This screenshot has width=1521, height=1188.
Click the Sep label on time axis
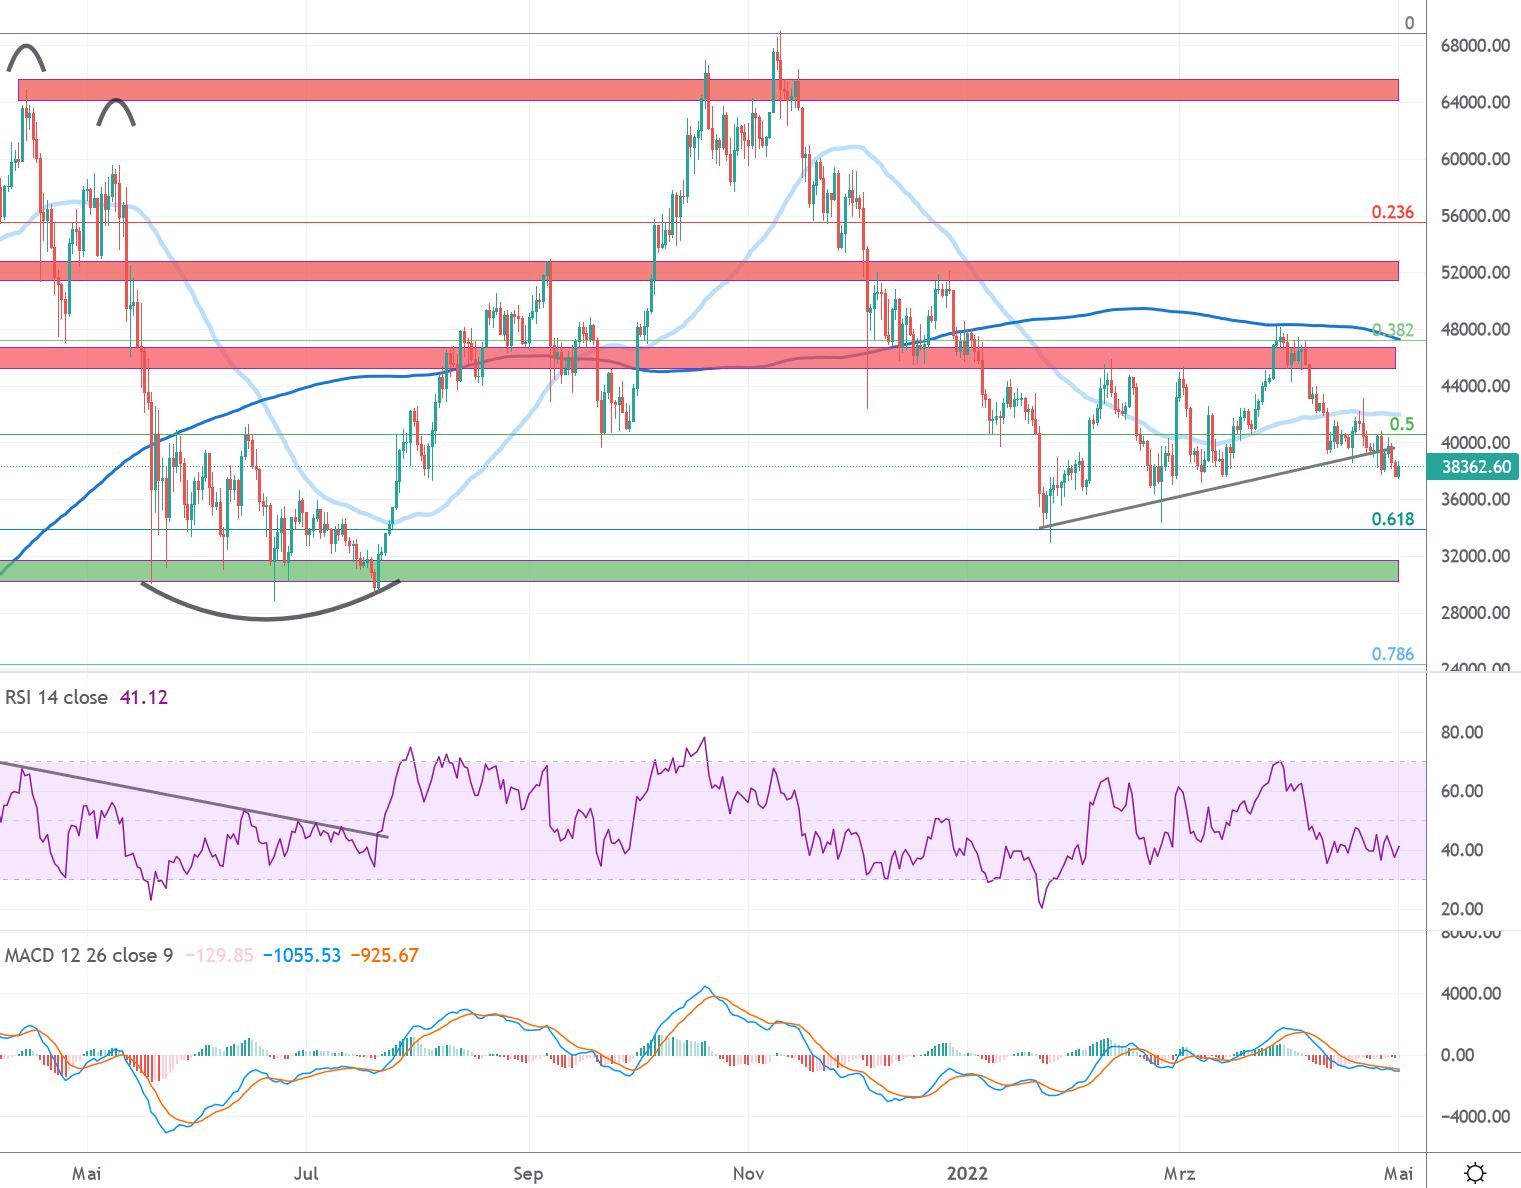coord(528,1173)
